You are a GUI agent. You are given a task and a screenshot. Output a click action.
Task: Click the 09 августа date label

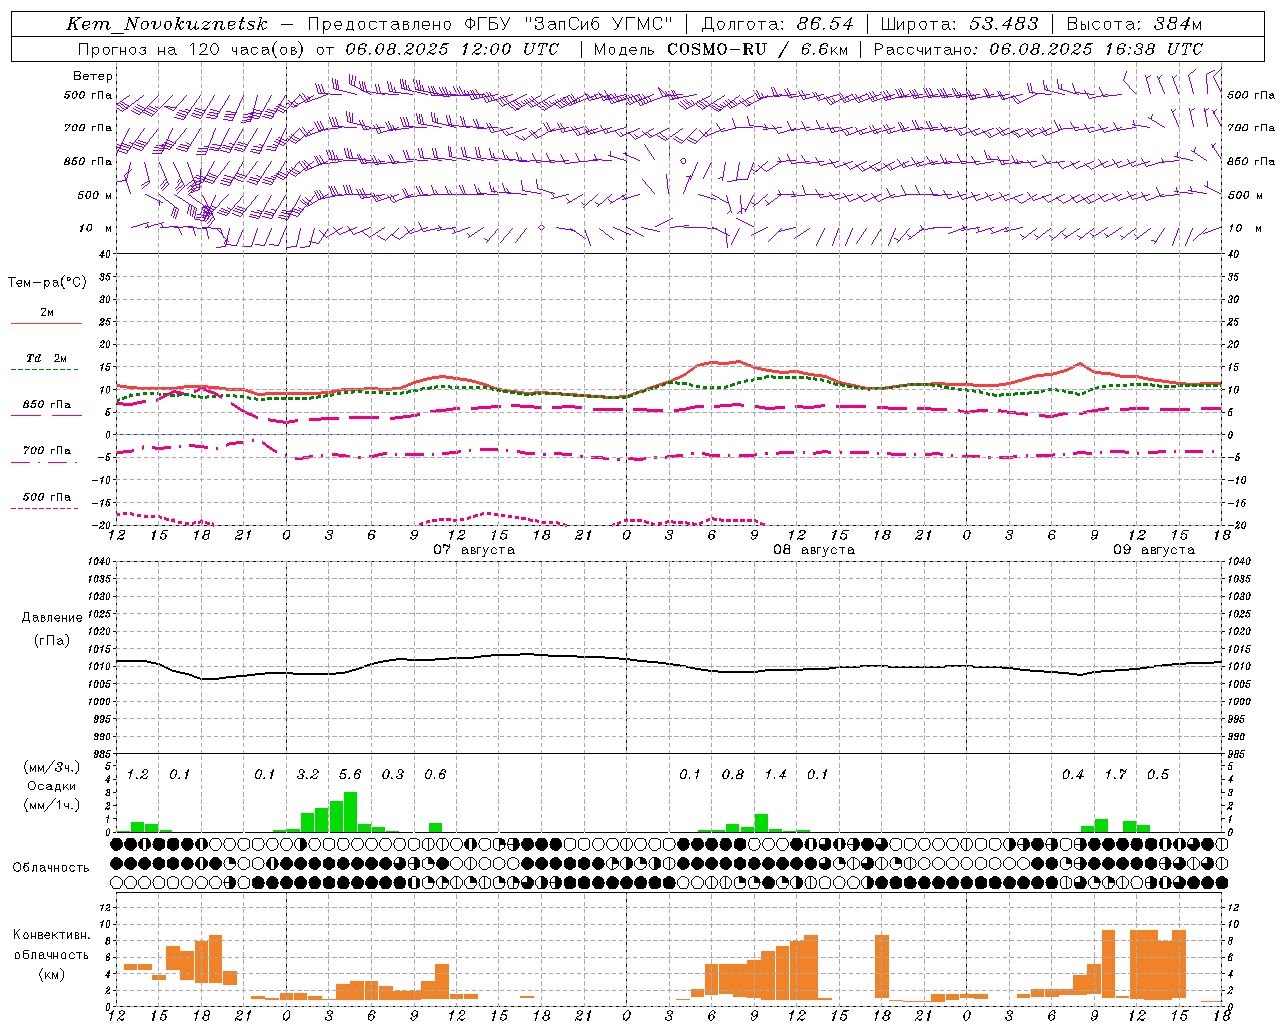tap(1154, 550)
